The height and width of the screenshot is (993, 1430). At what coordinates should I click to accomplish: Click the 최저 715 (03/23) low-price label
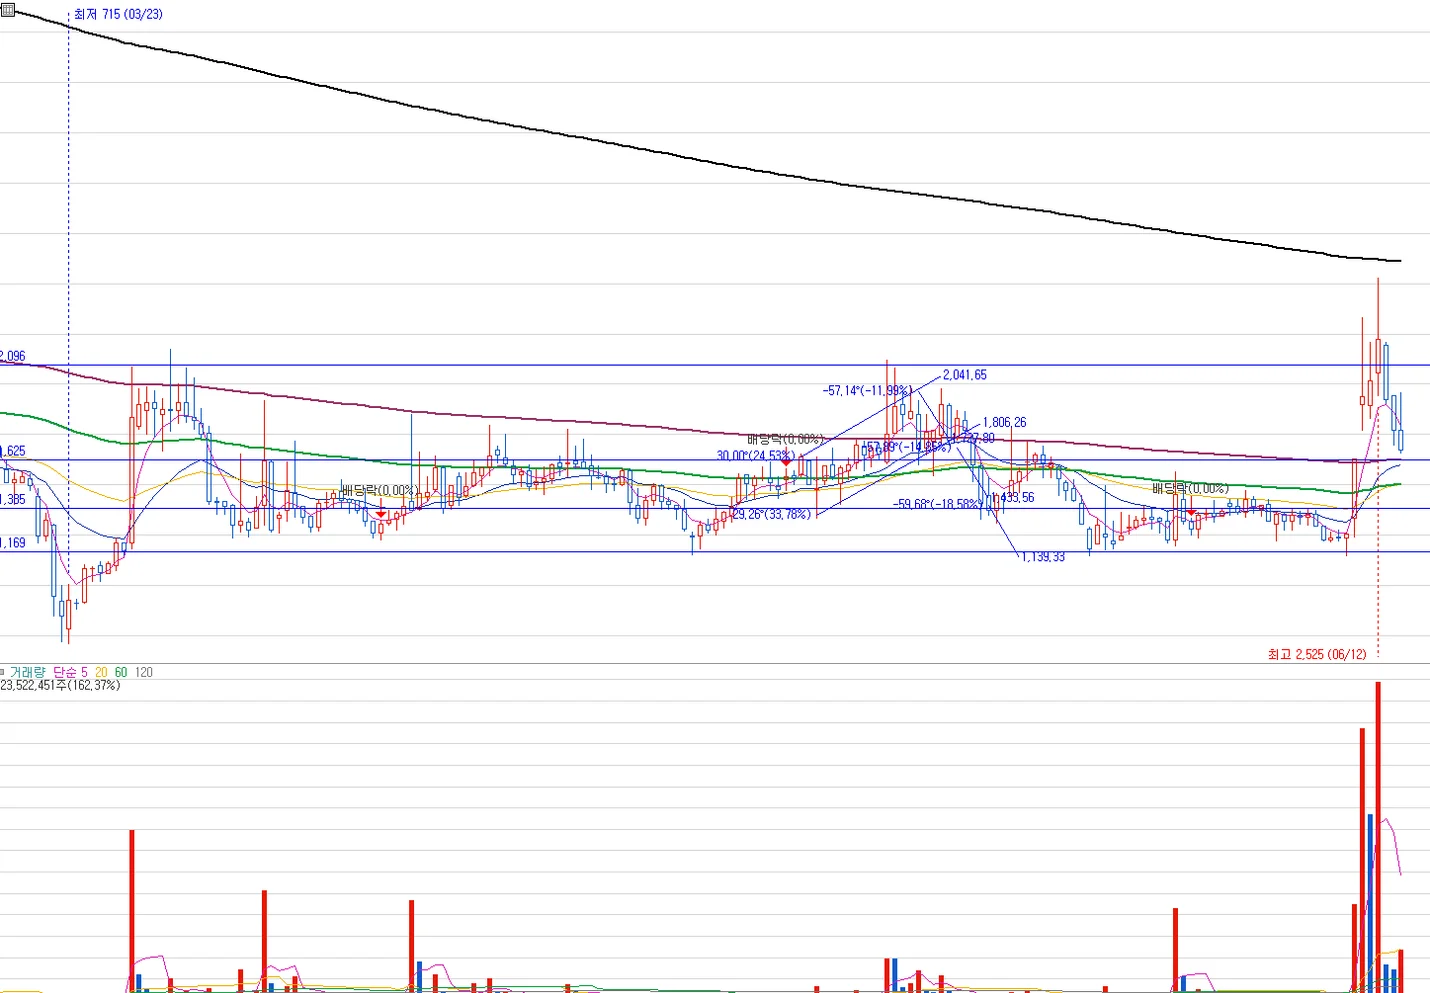(x=118, y=14)
